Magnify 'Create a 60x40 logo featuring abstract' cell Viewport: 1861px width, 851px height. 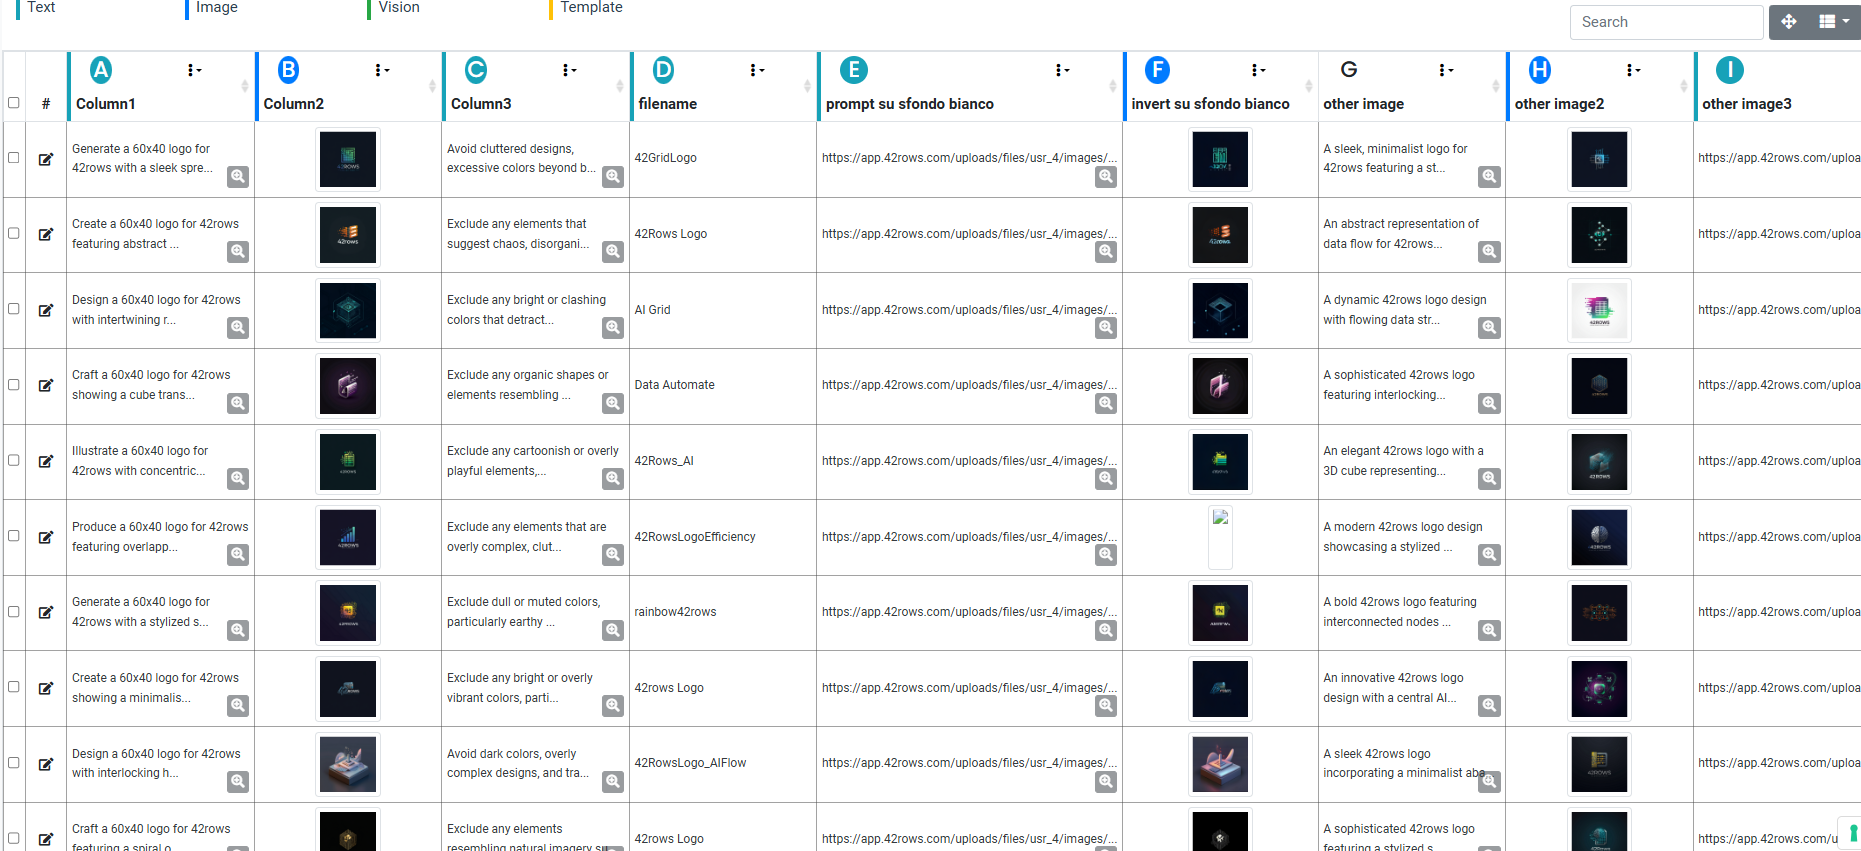coord(238,251)
